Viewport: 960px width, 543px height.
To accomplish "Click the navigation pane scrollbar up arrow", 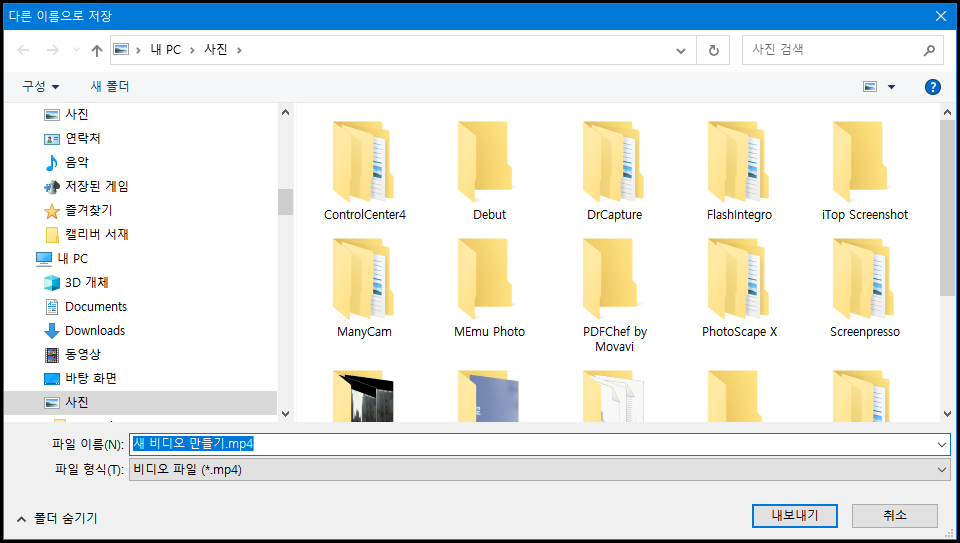I will point(285,112).
